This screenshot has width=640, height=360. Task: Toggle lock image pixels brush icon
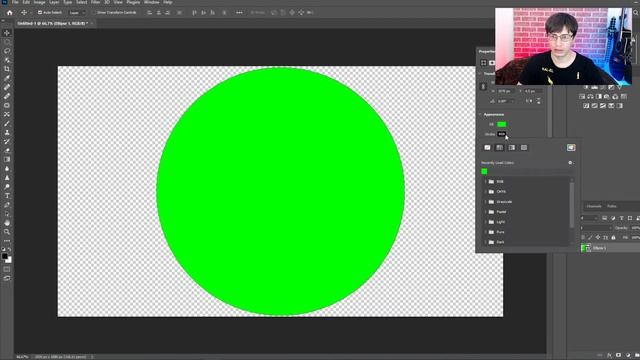click(590, 238)
